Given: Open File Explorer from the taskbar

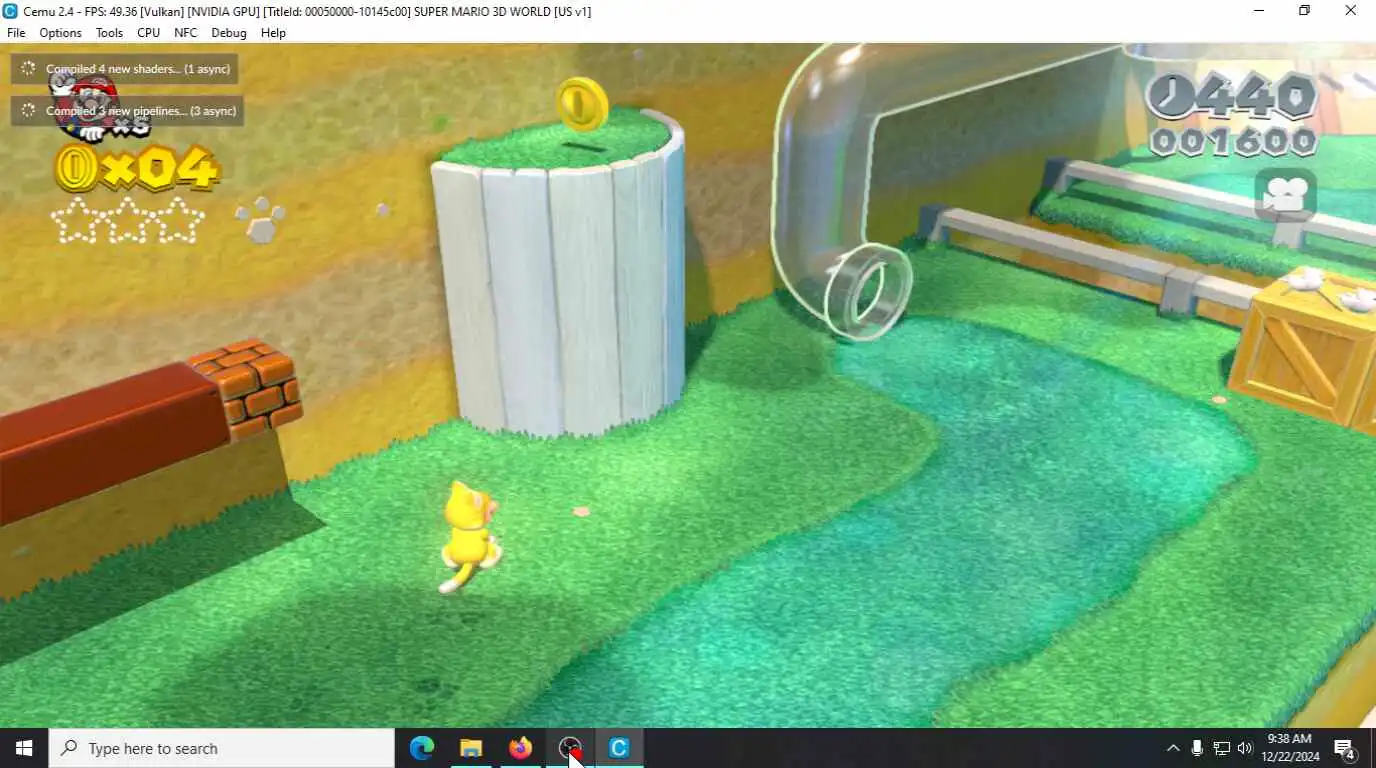Looking at the screenshot, I should coord(471,748).
